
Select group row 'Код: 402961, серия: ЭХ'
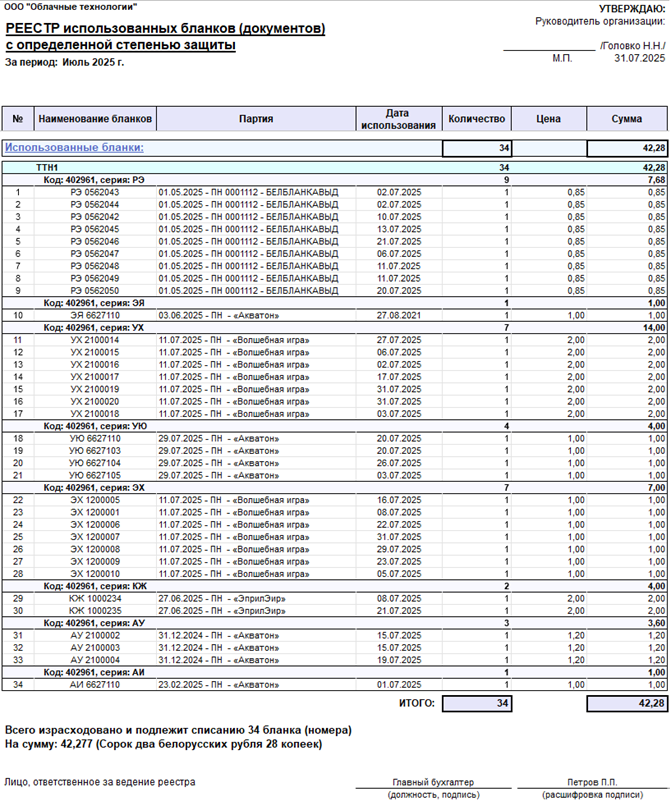[335, 488]
